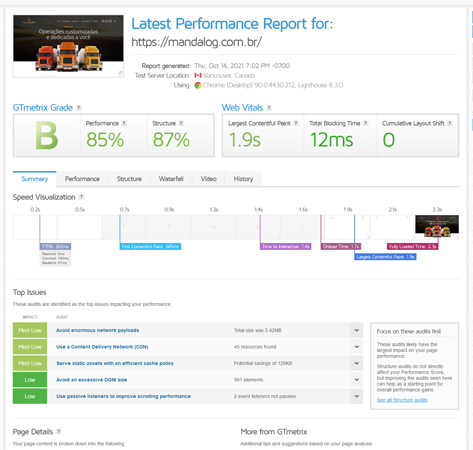Expand the passive listeners audit
The width and height of the screenshot is (473, 450).
(356, 396)
